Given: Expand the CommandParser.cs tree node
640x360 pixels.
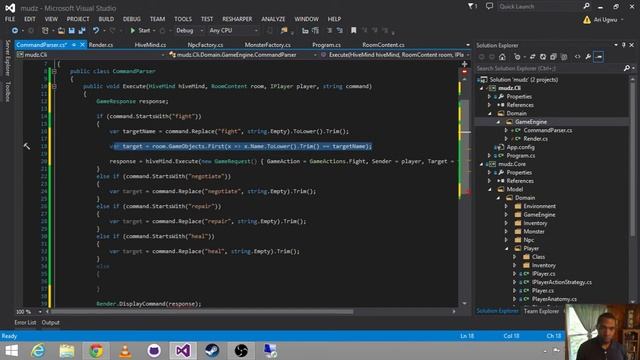Looking at the screenshot, I should click(x=507, y=131).
